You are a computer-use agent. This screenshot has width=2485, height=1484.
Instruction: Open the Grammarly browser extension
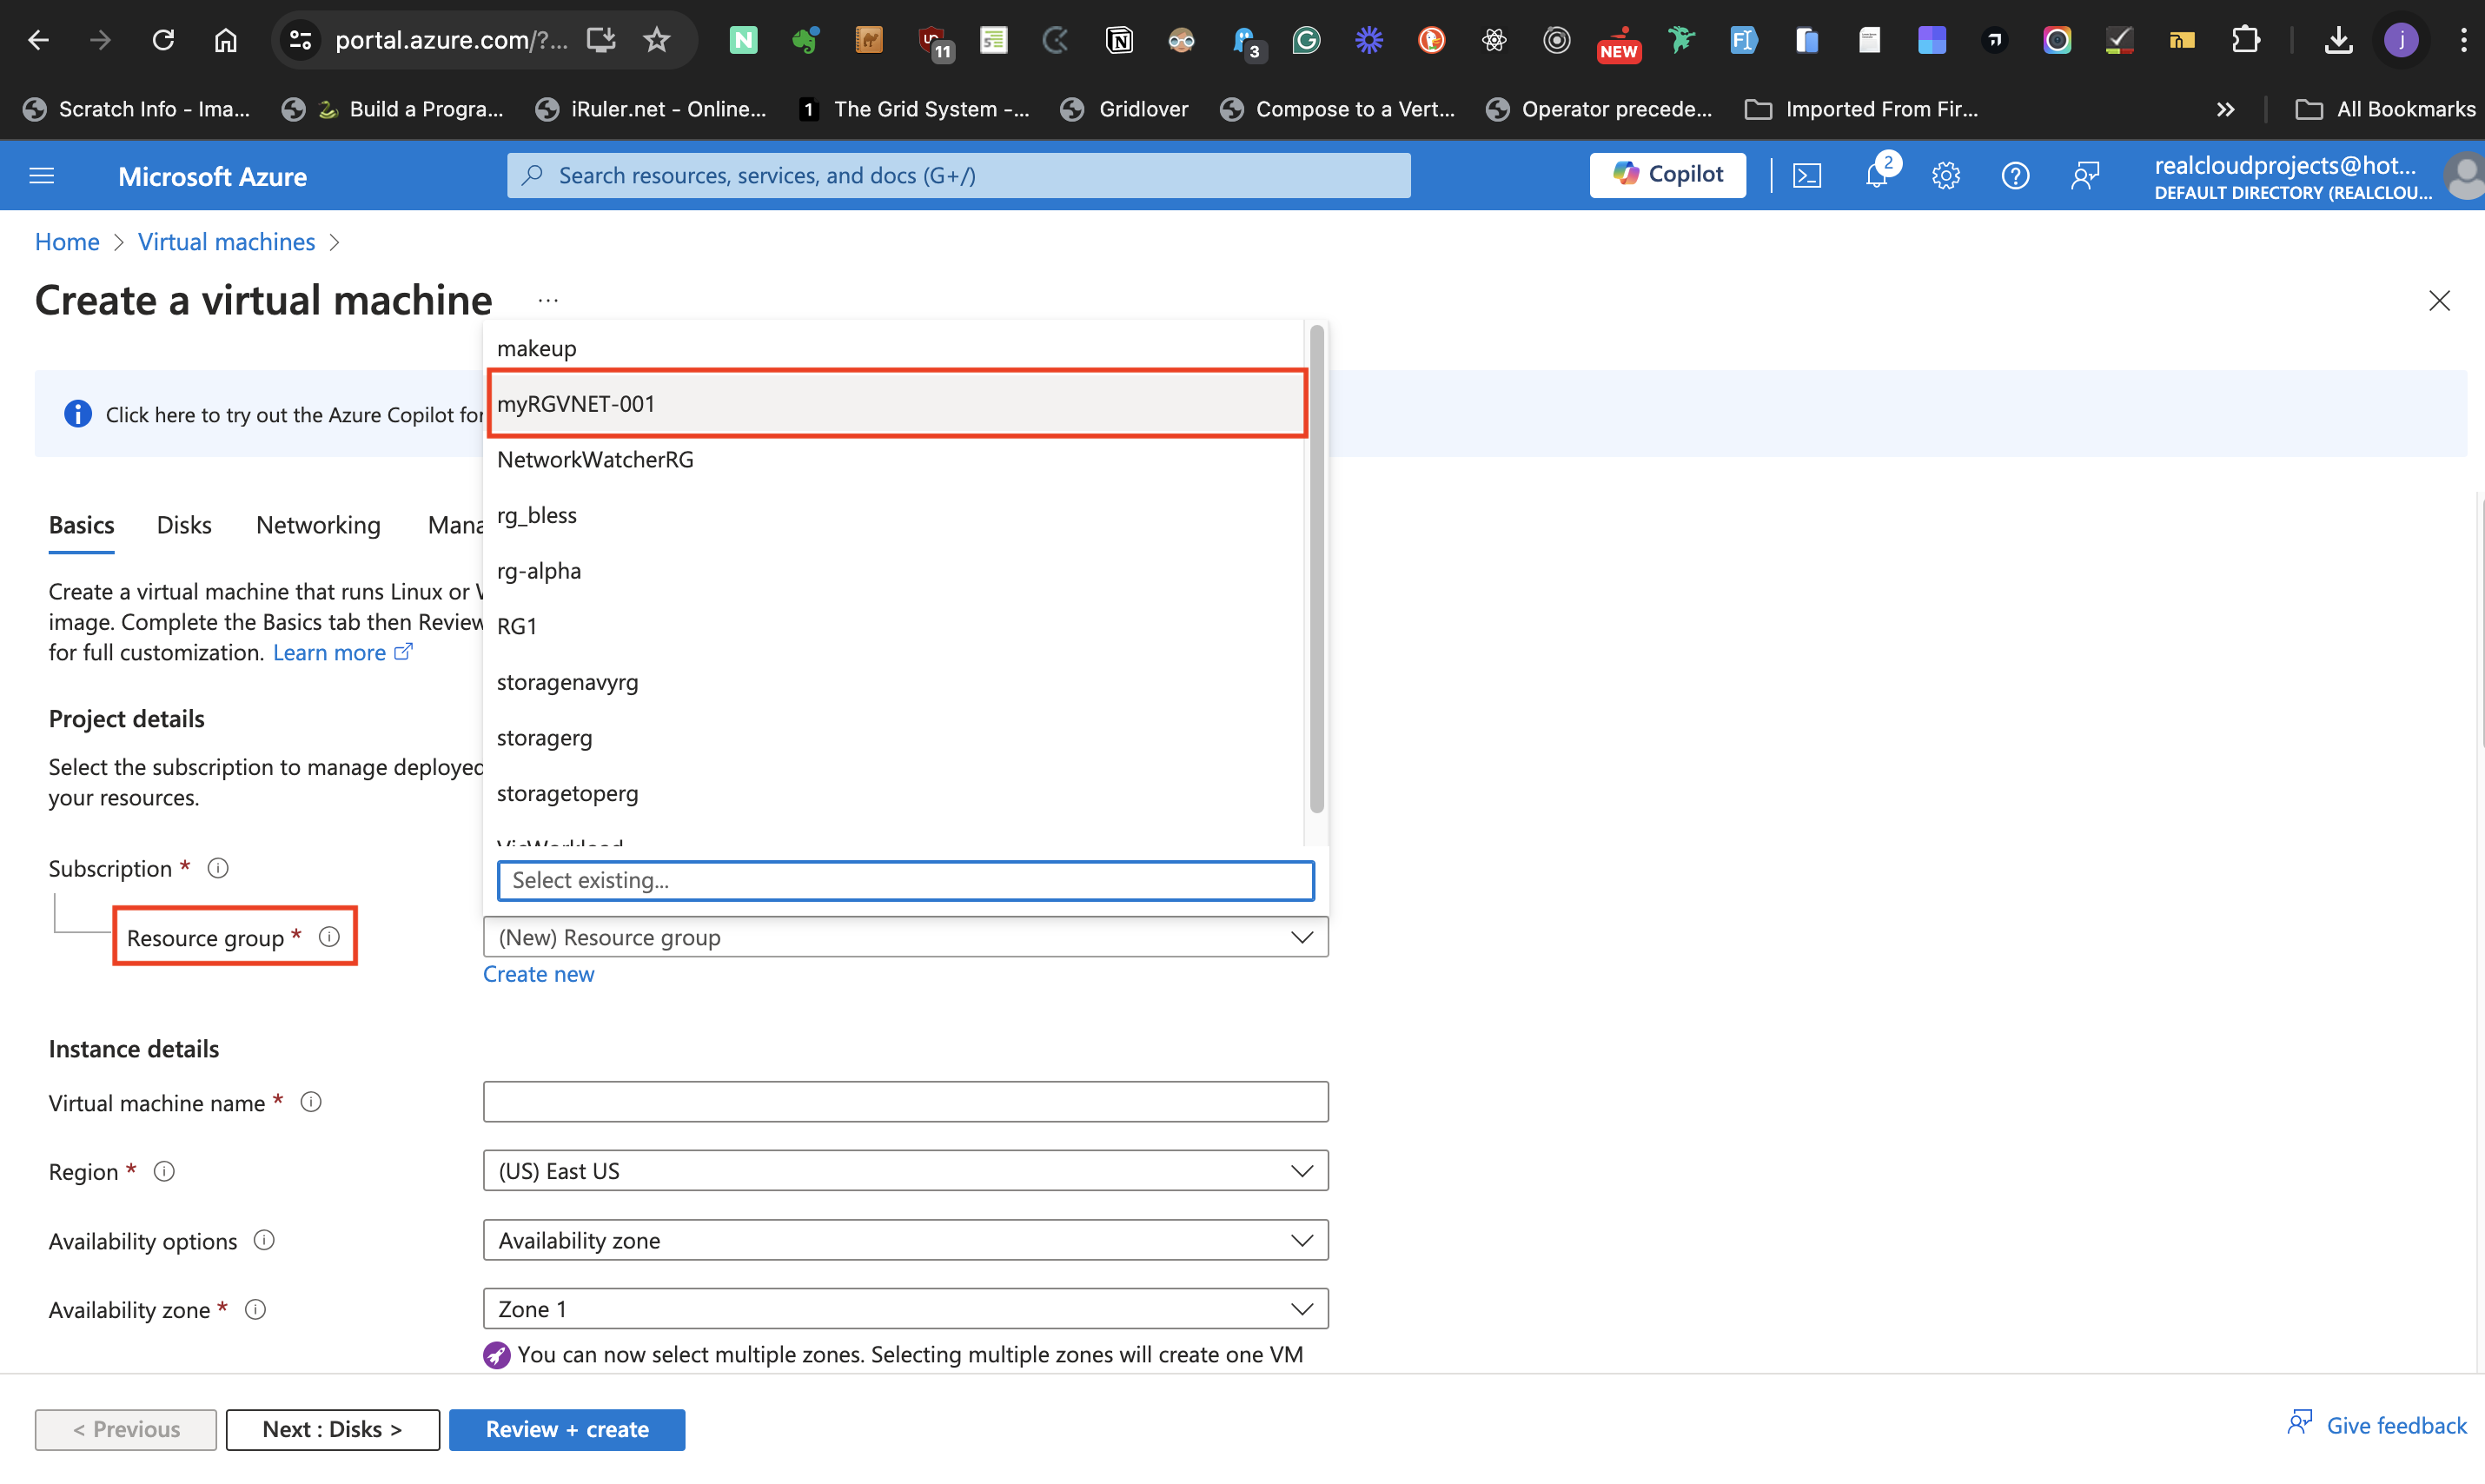click(1306, 40)
